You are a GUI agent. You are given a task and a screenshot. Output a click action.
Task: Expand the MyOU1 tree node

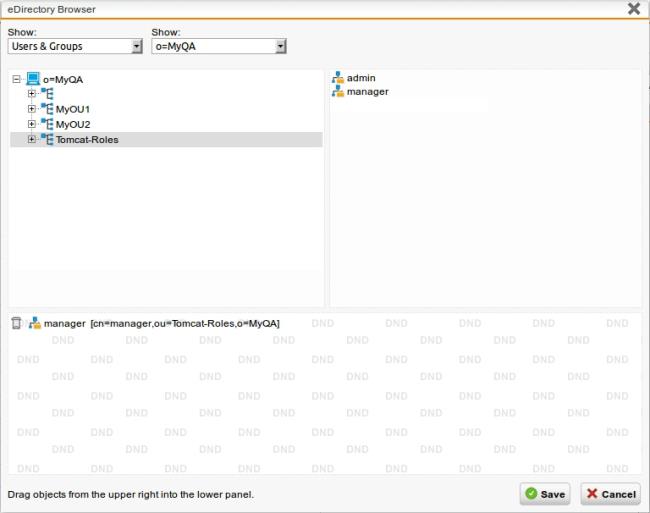[x=32, y=109]
